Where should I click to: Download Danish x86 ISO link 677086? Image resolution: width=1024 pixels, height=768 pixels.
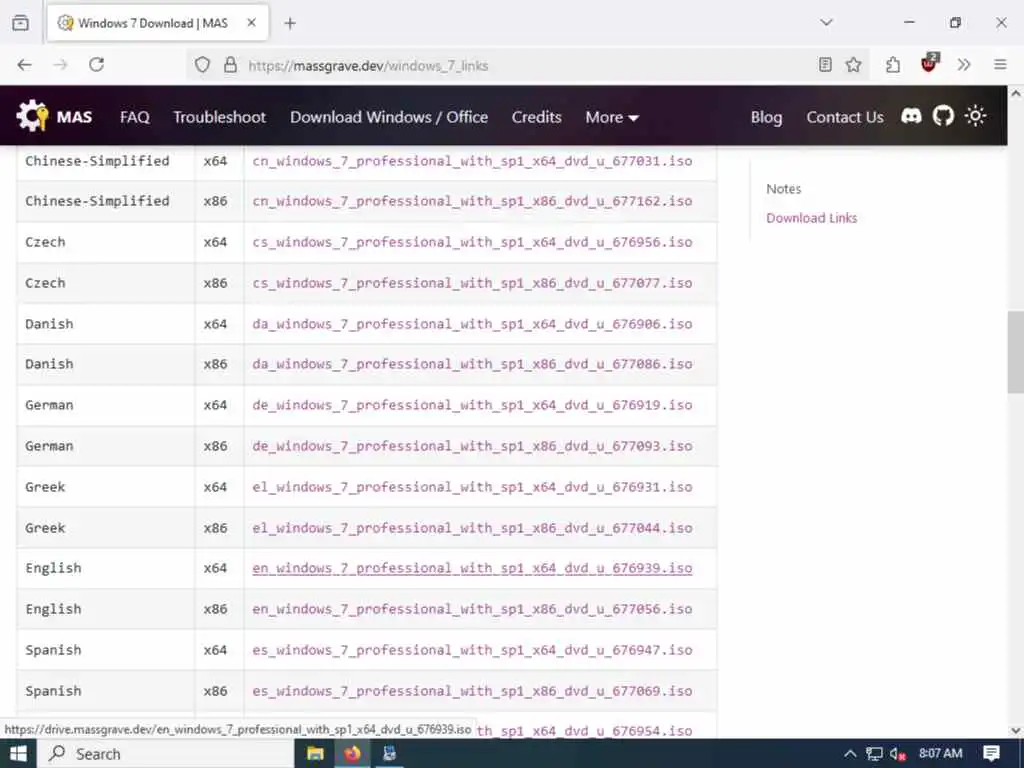[472, 364]
